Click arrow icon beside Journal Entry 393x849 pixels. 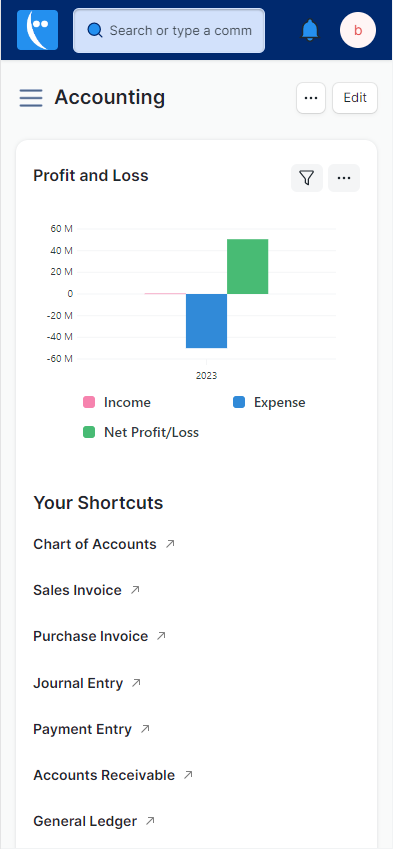(x=136, y=683)
